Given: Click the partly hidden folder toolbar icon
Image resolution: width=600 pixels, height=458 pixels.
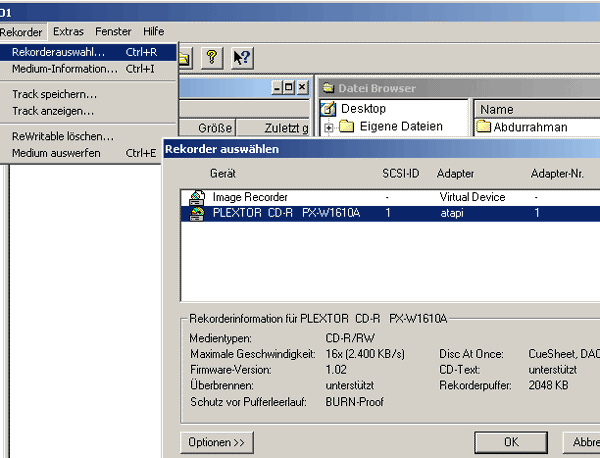Looking at the screenshot, I should (x=185, y=58).
